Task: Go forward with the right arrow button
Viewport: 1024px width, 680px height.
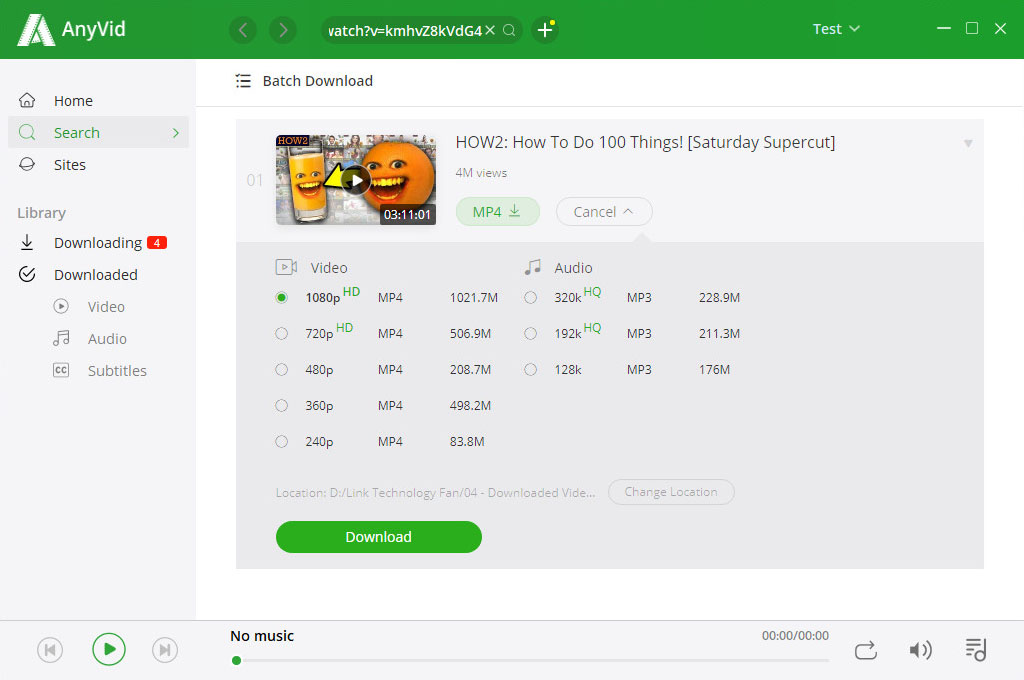Action: (283, 30)
